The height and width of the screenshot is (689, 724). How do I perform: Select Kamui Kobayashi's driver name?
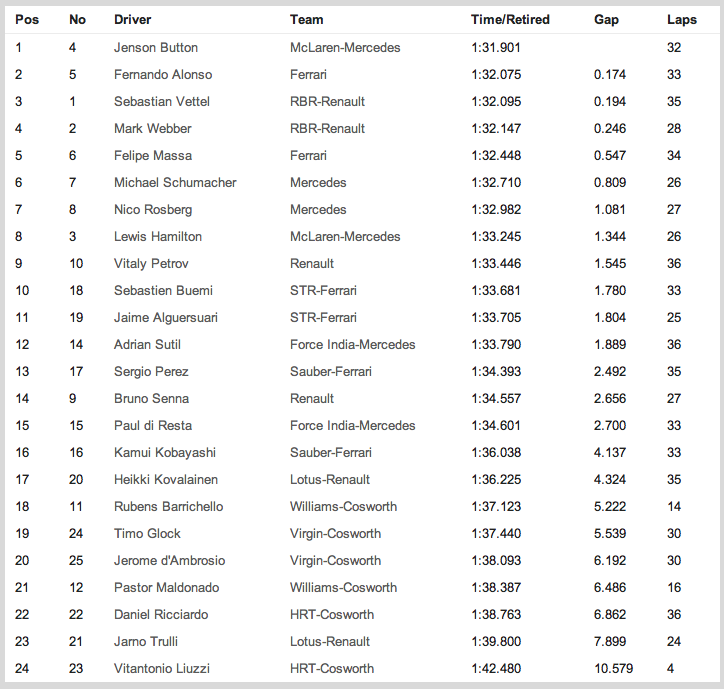point(165,452)
